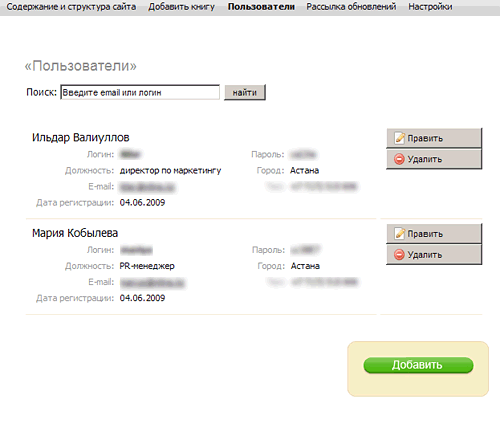Click Удалить button for Ильдар Валиуллов
The image size is (500, 432).
click(x=434, y=159)
